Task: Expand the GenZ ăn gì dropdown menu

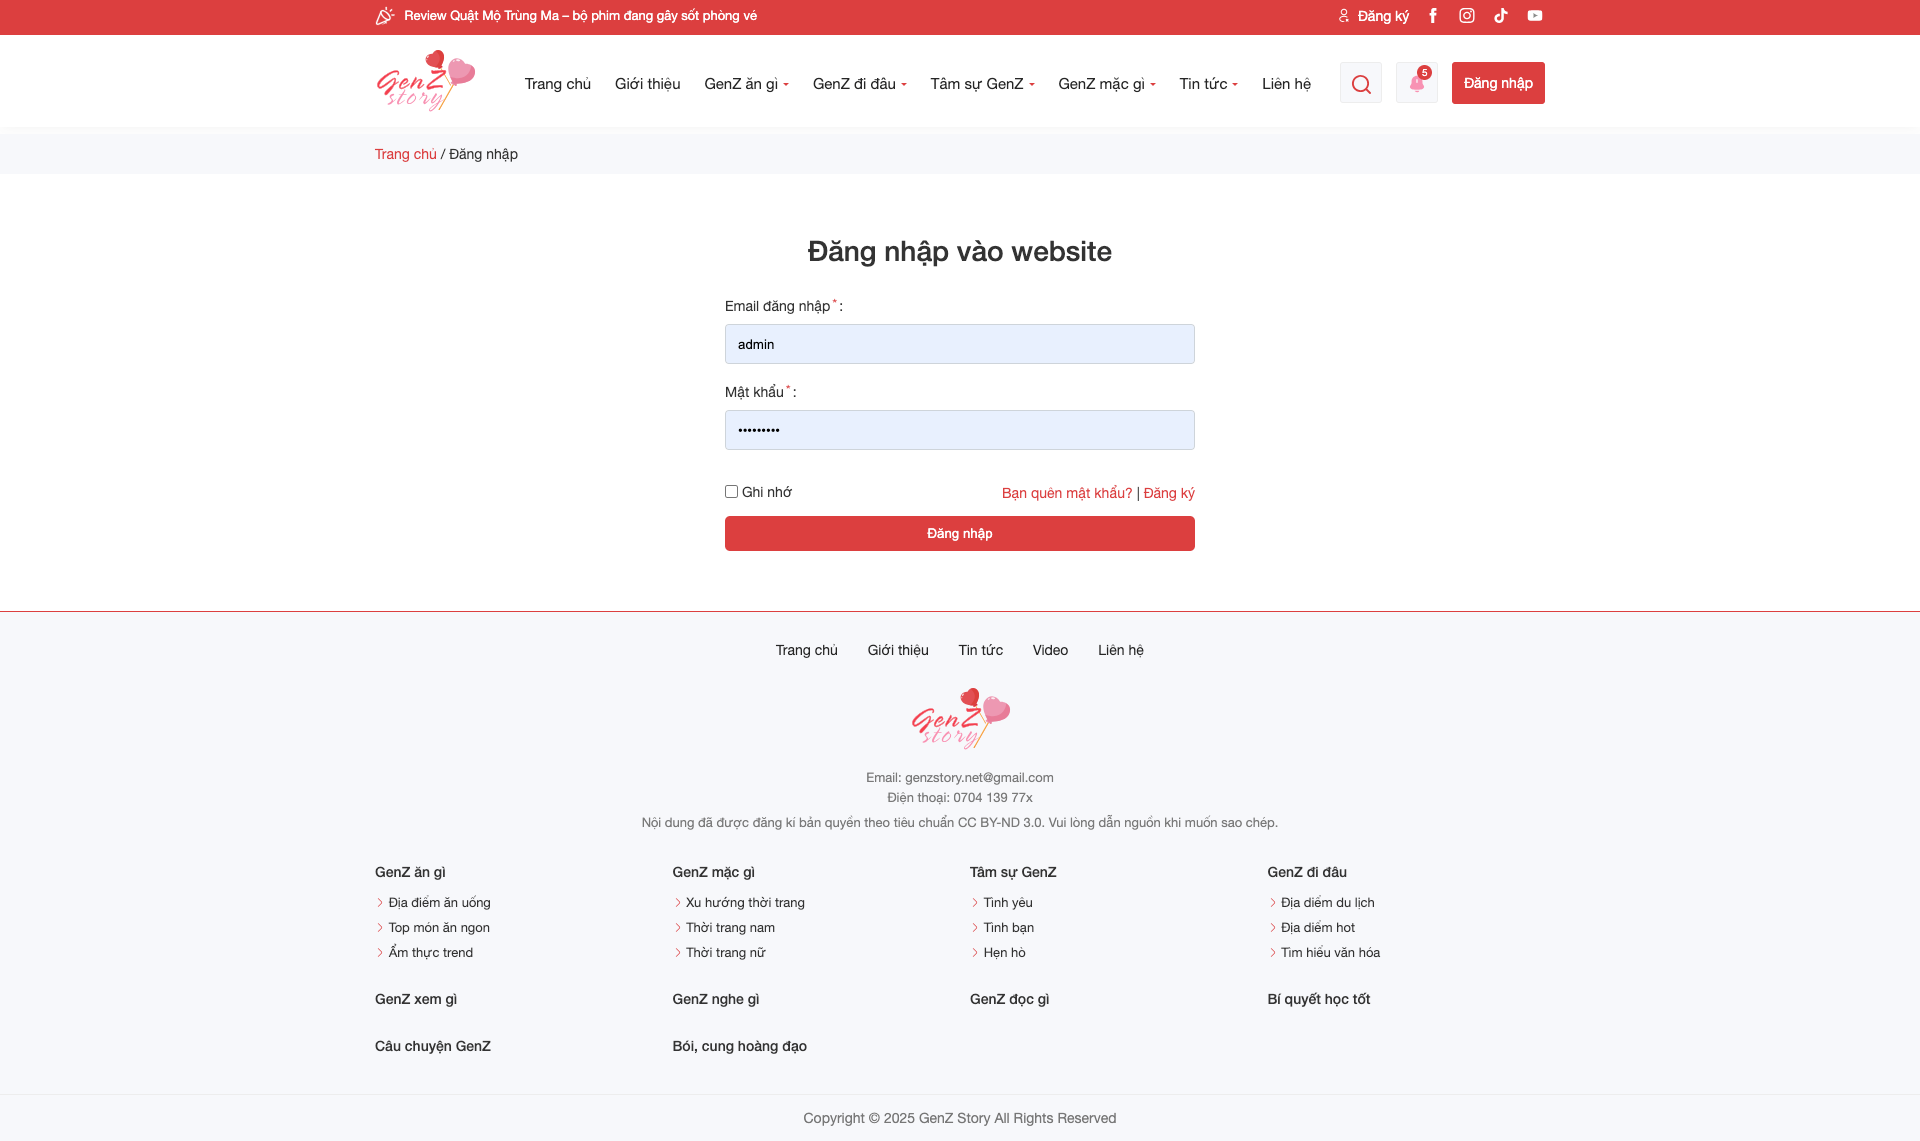Action: (x=746, y=84)
